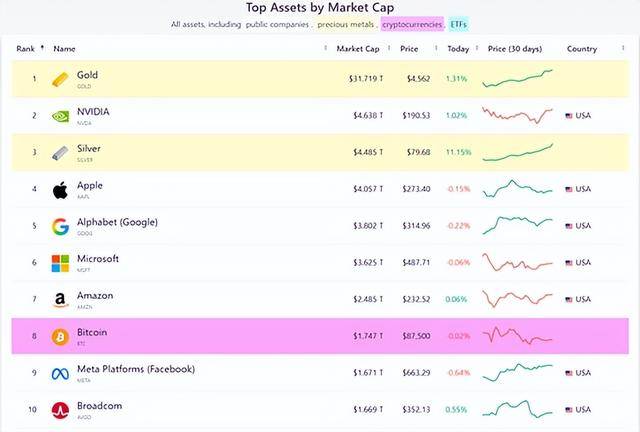Click the NVIDIA logo icon
This screenshot has height=432, width=640.
(x=60, y=116)
